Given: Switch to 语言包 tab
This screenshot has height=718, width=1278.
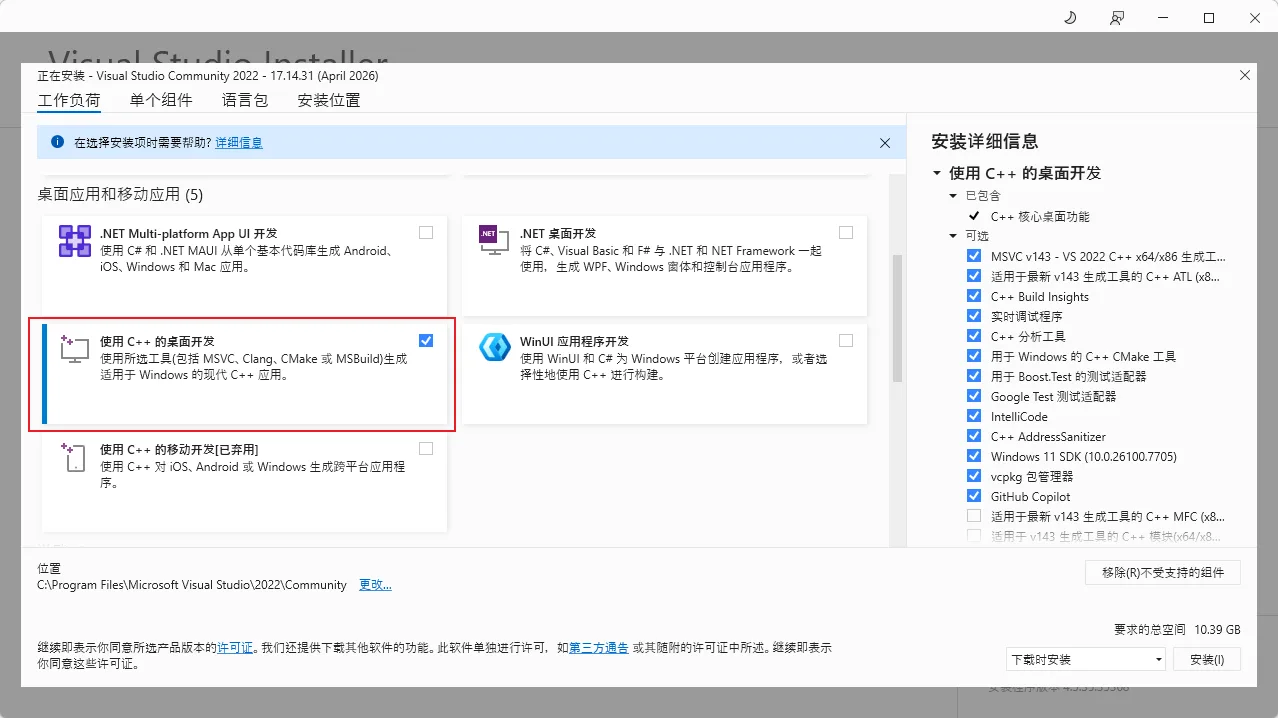Looking at the screenshot, I should pos(245,100).
